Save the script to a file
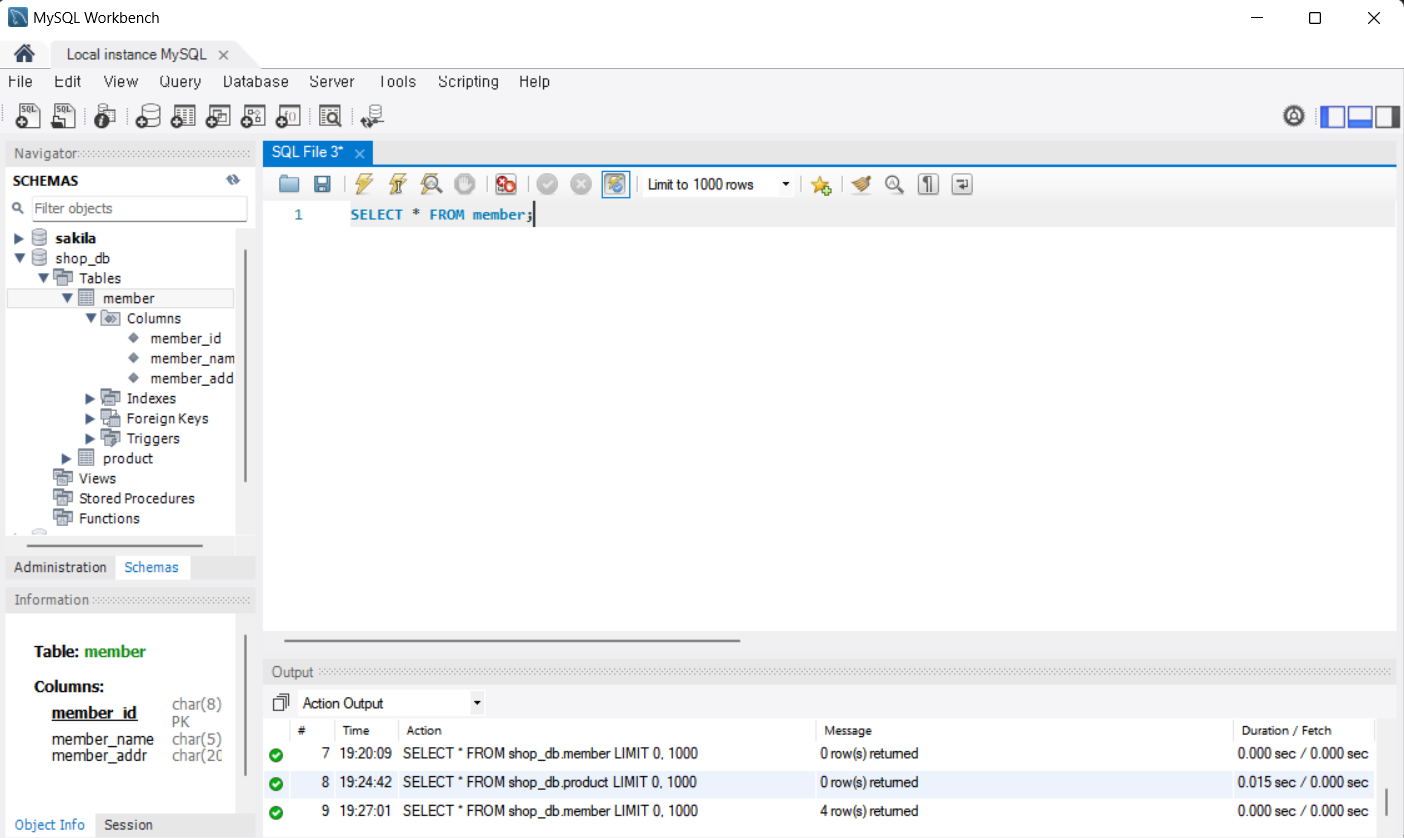The width and height of the screenshot is (1404, 838). pyautogui.click(x=322, y=184)
